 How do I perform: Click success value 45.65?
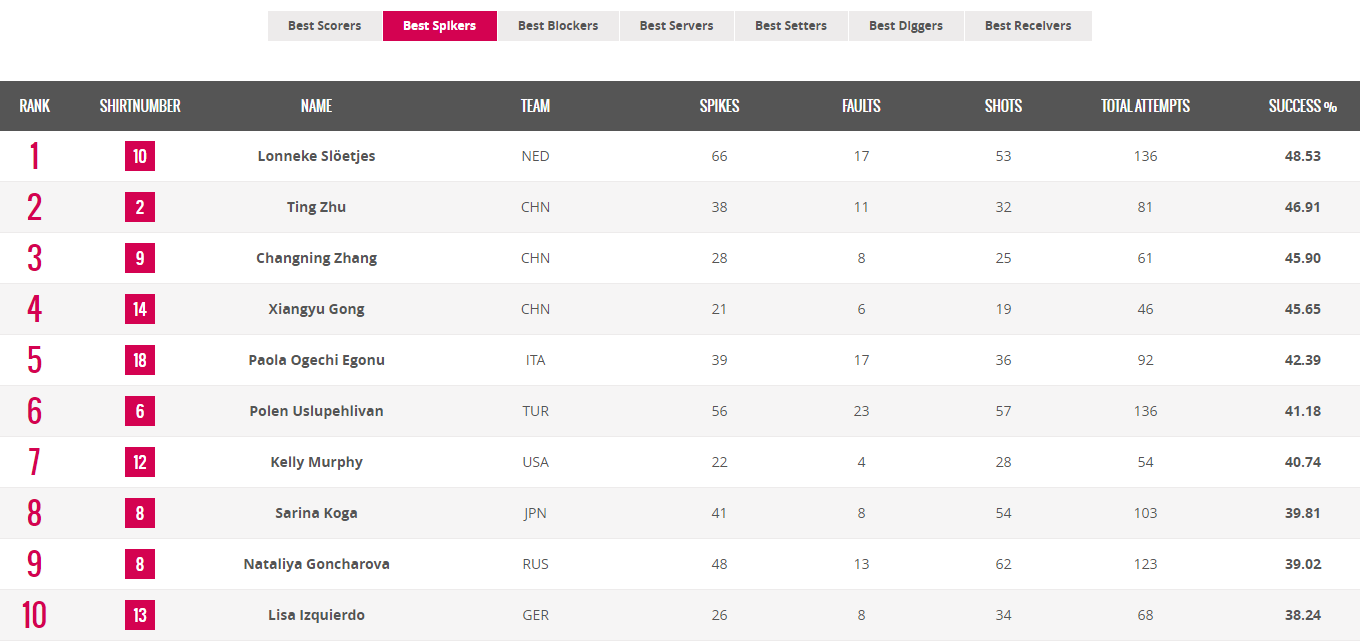point(1302,309)
